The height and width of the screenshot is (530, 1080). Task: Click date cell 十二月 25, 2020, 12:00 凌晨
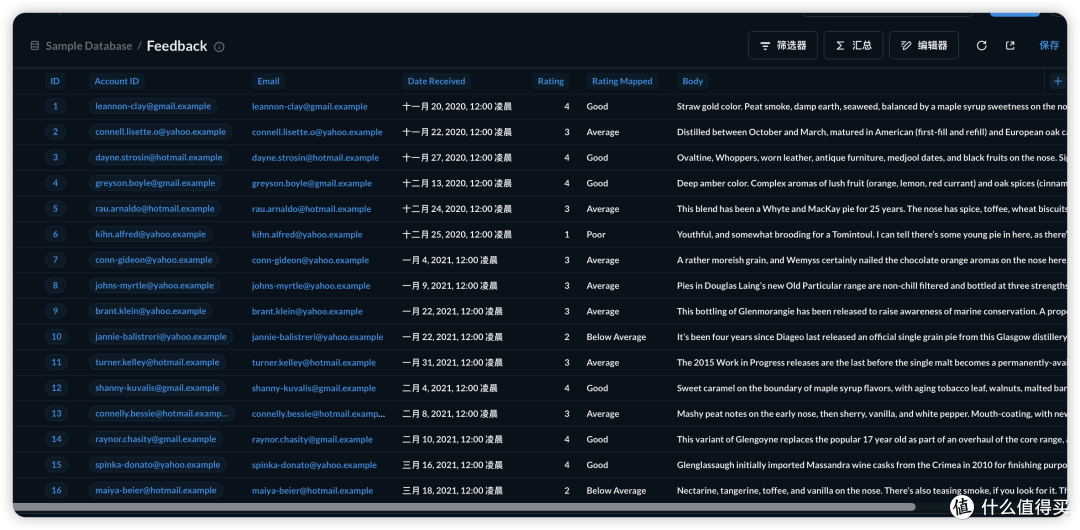[x=457, y=234]
